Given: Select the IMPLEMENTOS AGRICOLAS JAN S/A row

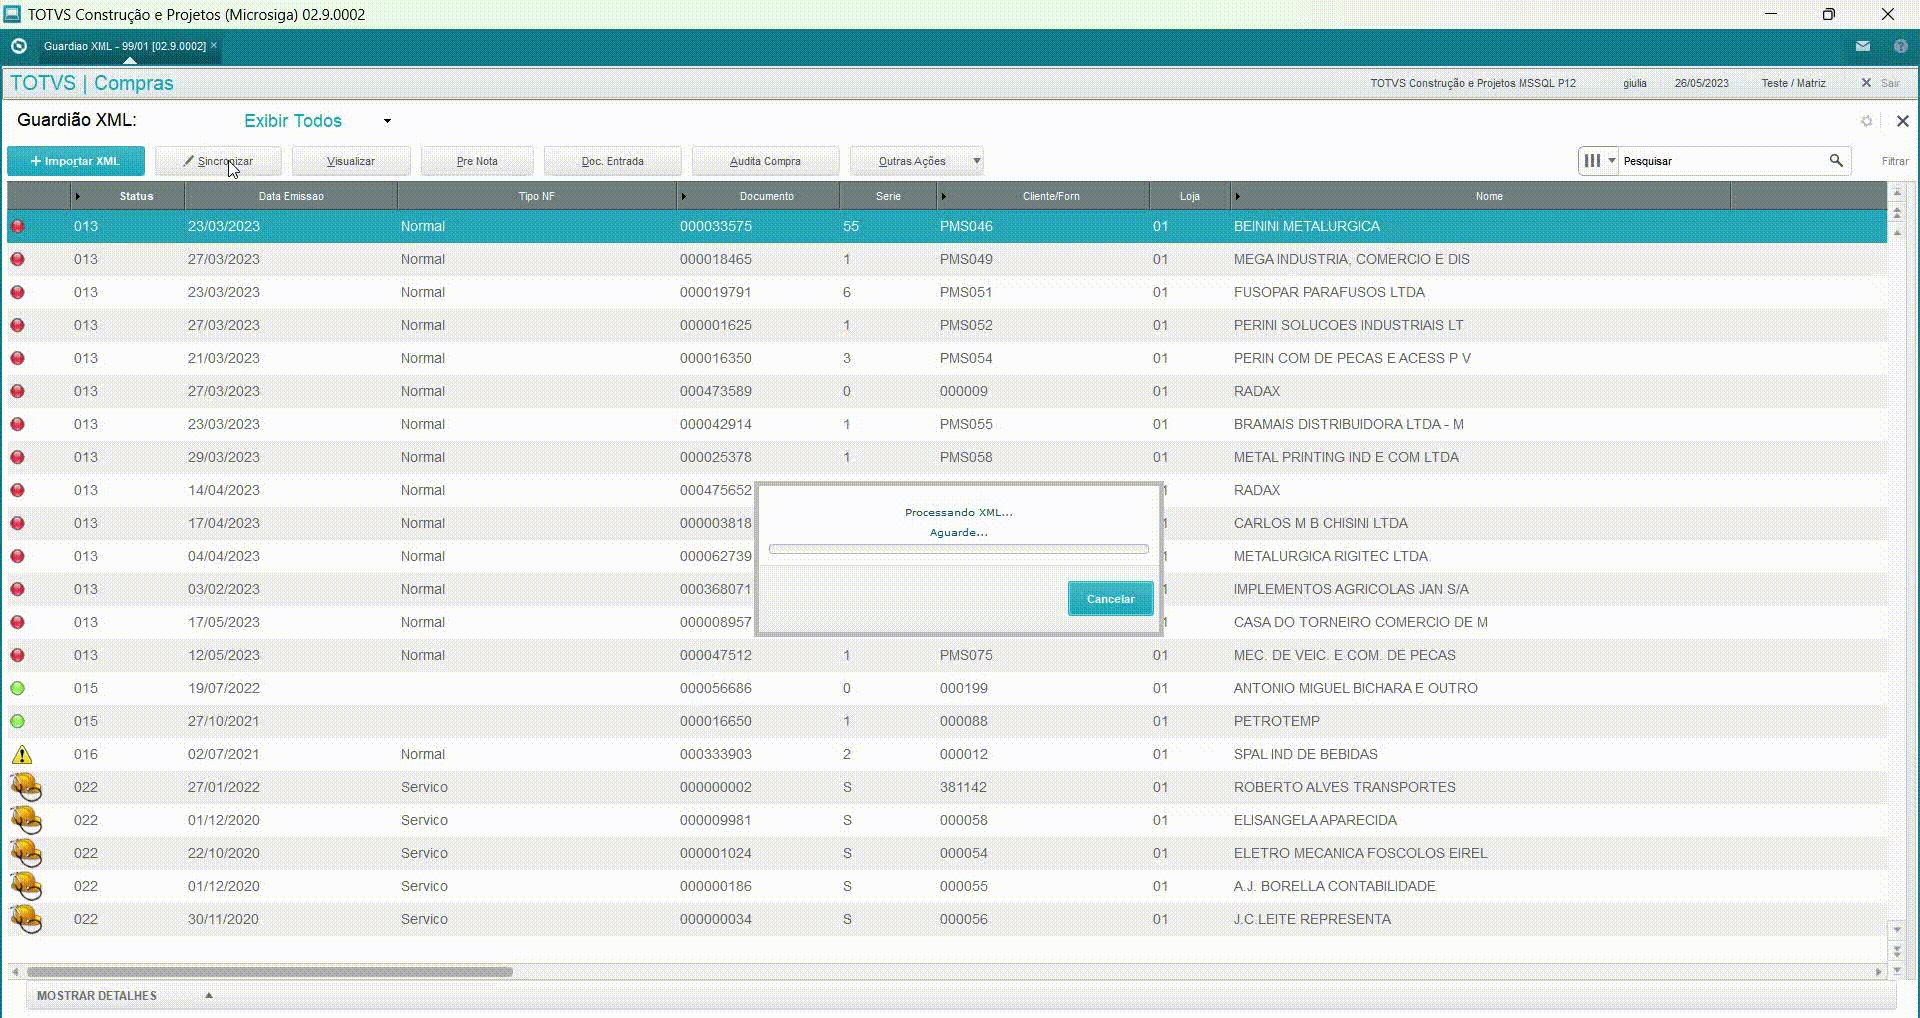Looking at the screenshot, I should tap(946, 589).
